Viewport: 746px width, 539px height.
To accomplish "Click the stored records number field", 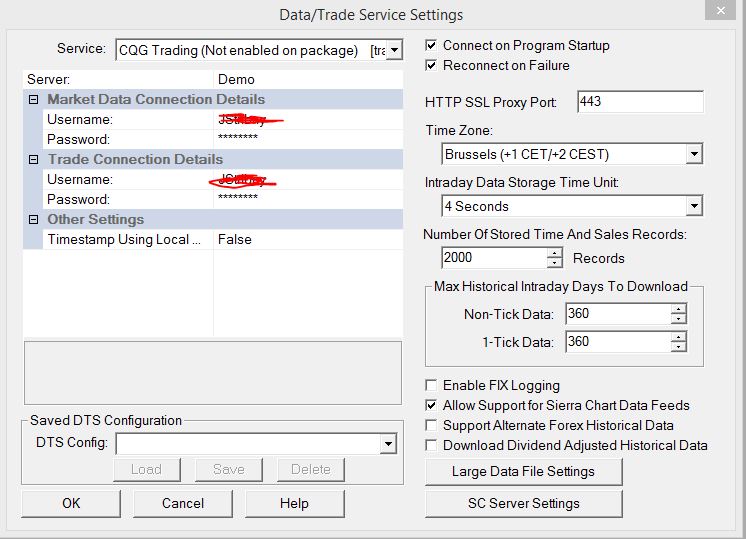I will [494, 258].
